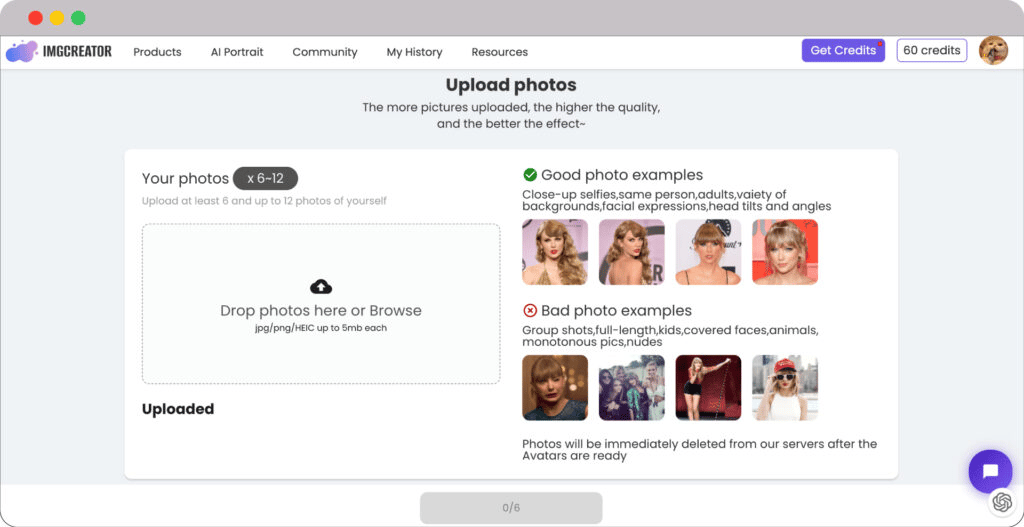Screen dimensions: 1024x527
Task: Click the macOS green fullscreen button
Action: click(x=78, y=18)
